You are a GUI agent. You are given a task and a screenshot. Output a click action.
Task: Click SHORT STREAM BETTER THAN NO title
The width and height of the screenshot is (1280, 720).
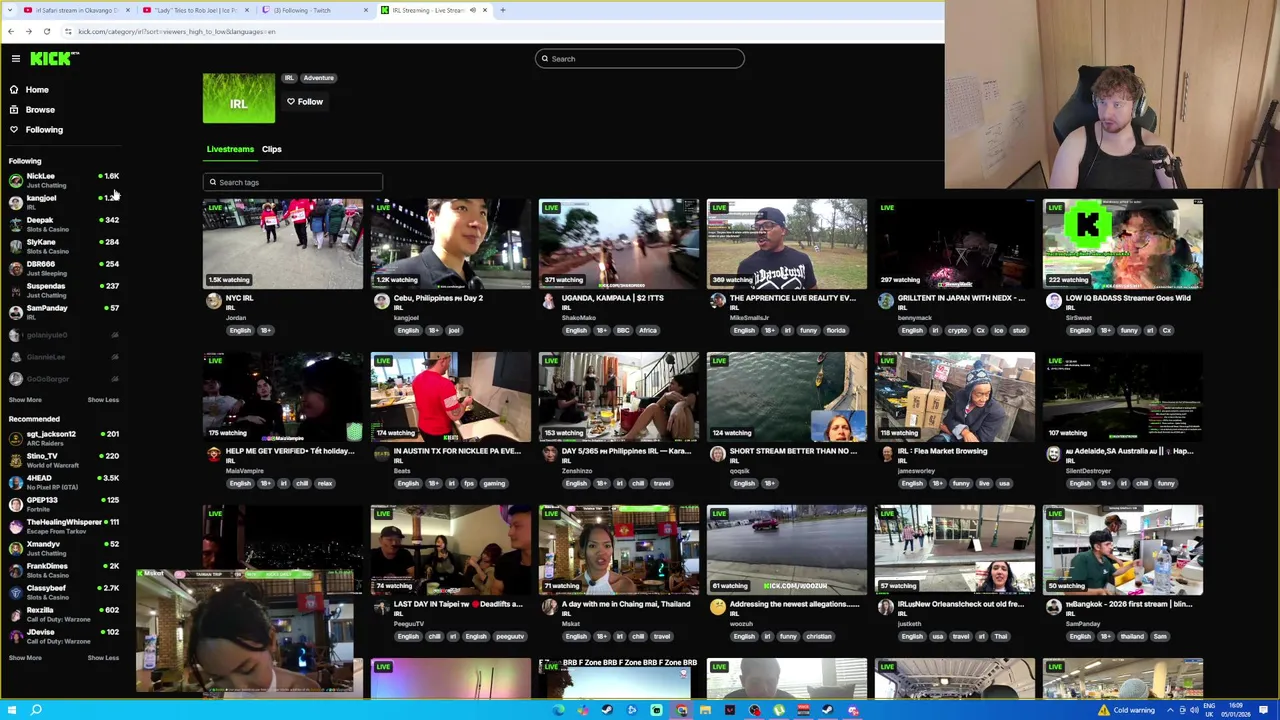pyautogui.click(x=793, y=451)
